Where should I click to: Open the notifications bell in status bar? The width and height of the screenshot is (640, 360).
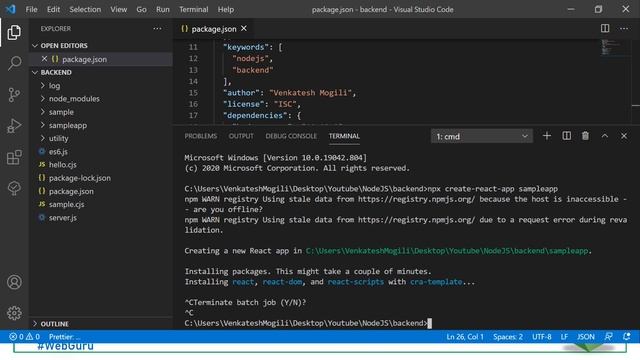pyautogui.click(x=627, y=337)
